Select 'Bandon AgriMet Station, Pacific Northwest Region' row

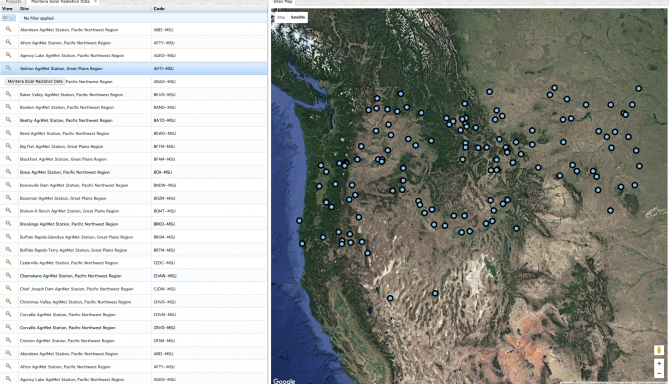pyautogui.click(x=134, y=107)
